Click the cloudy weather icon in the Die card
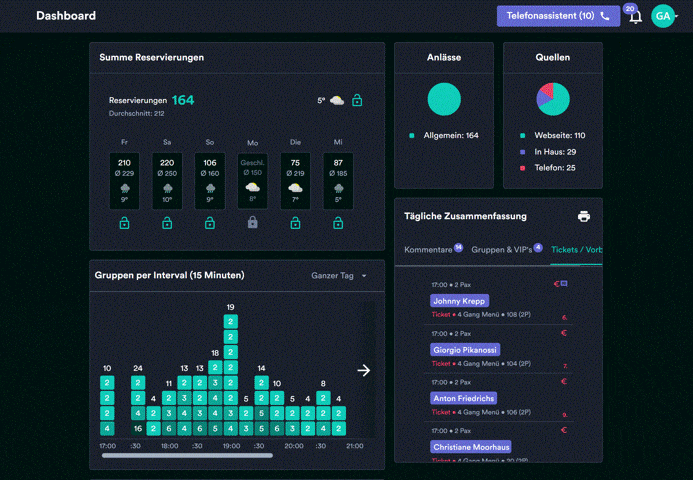This screenshot has height=480, width=693. click(295, 188)
